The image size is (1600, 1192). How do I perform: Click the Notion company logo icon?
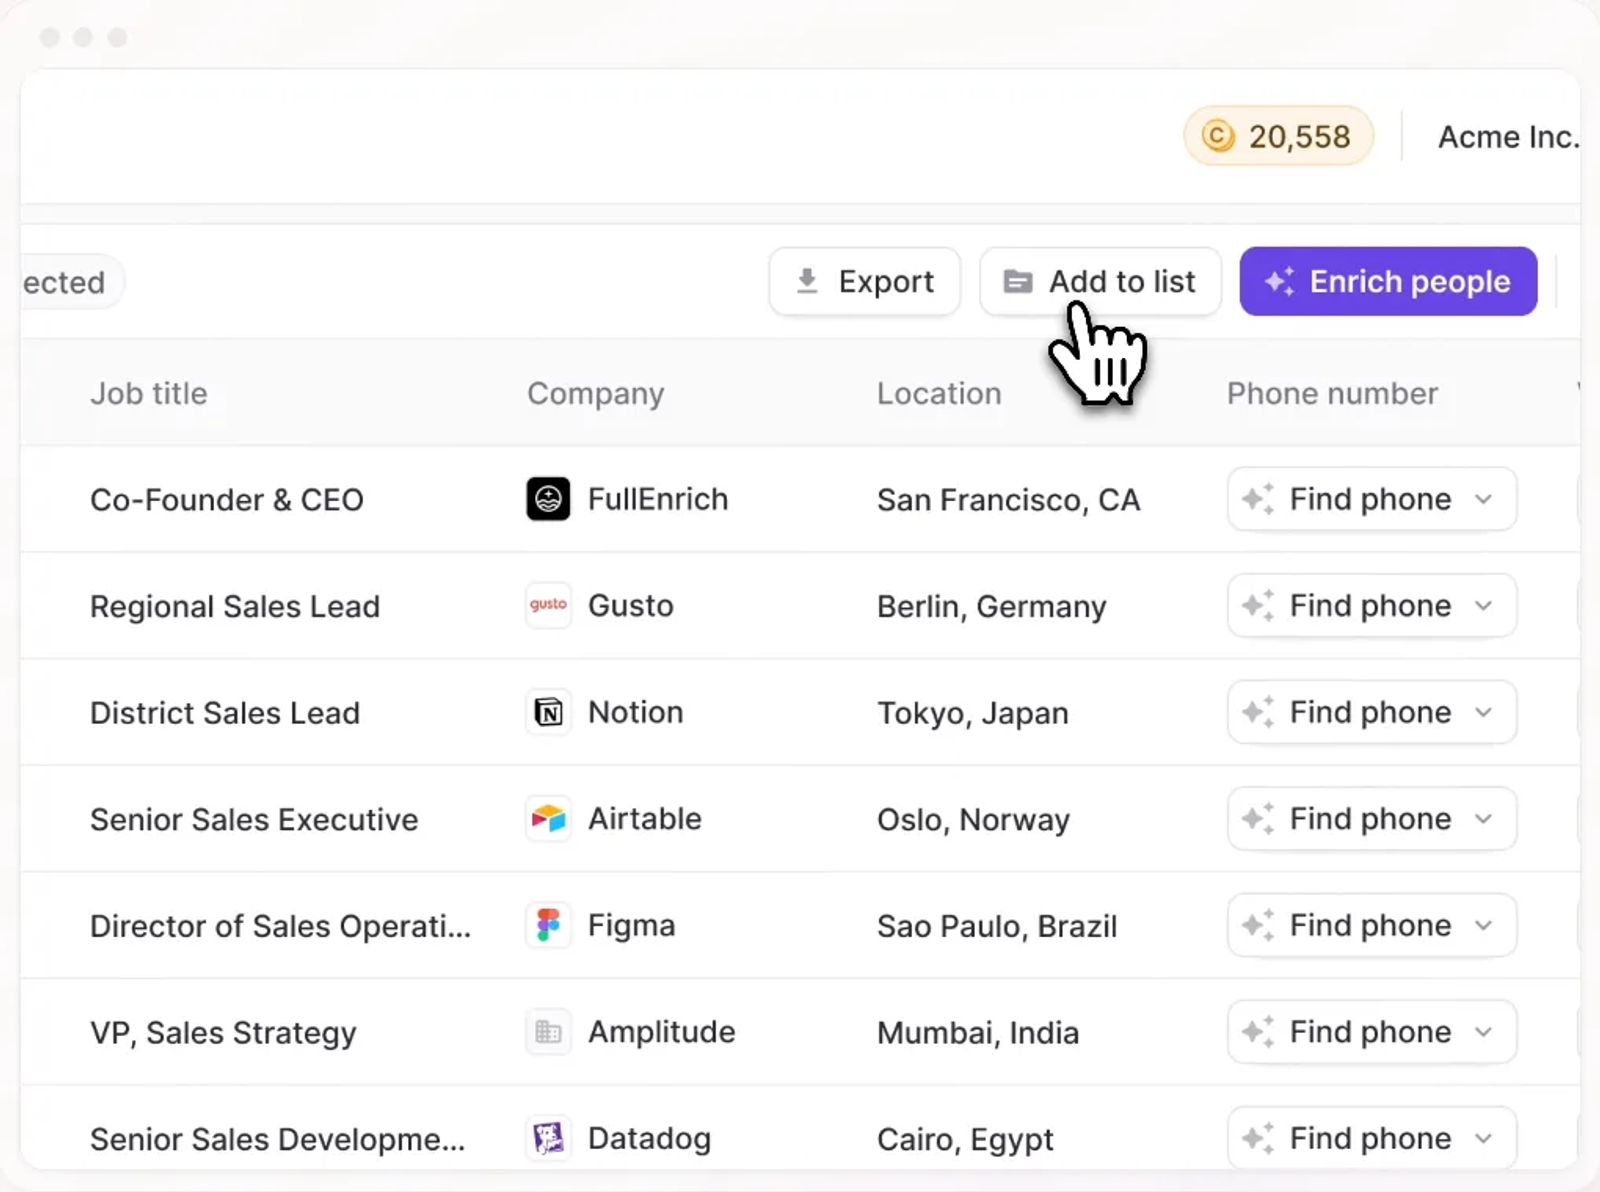(548, 712)
